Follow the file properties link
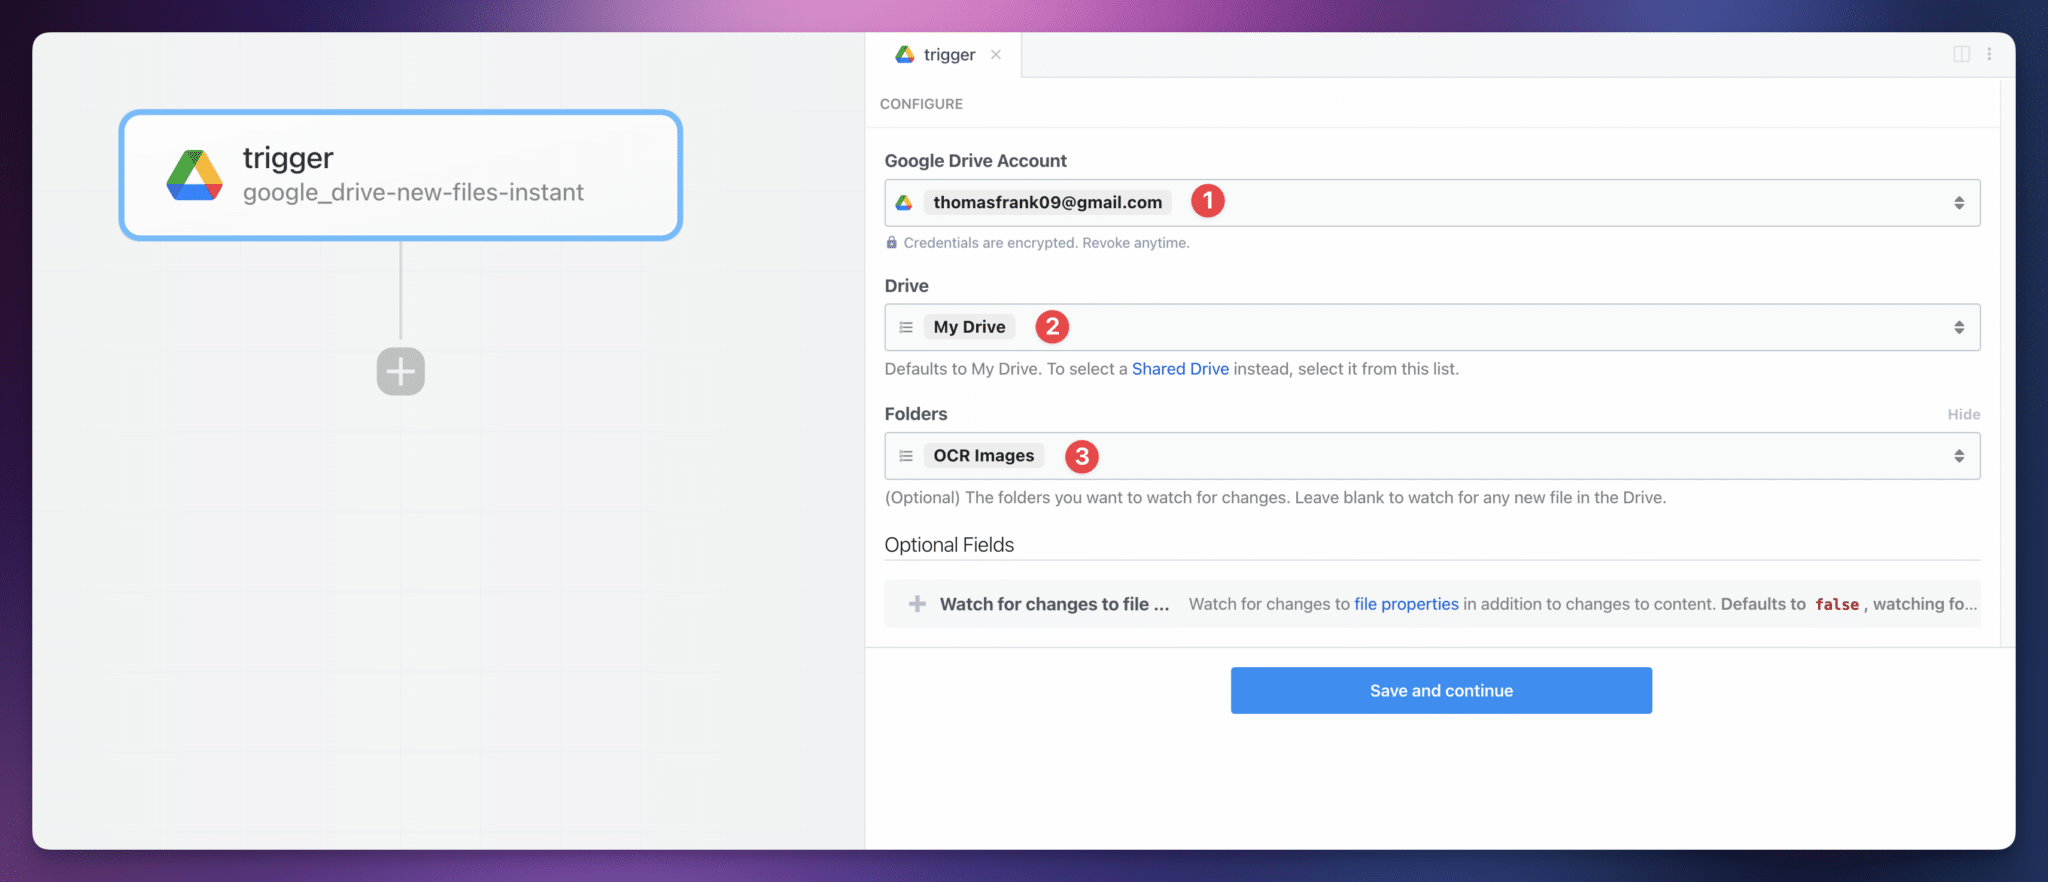This screenshot has height=882, width=2048. [x=1405, y=604]
